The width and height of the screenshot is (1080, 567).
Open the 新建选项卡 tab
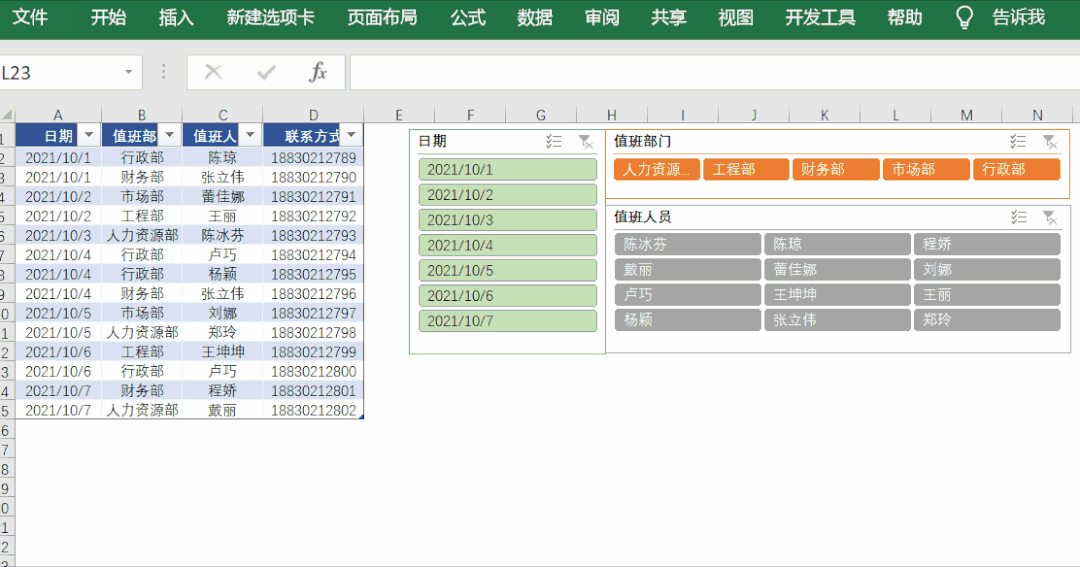click(x=271, y=17)
